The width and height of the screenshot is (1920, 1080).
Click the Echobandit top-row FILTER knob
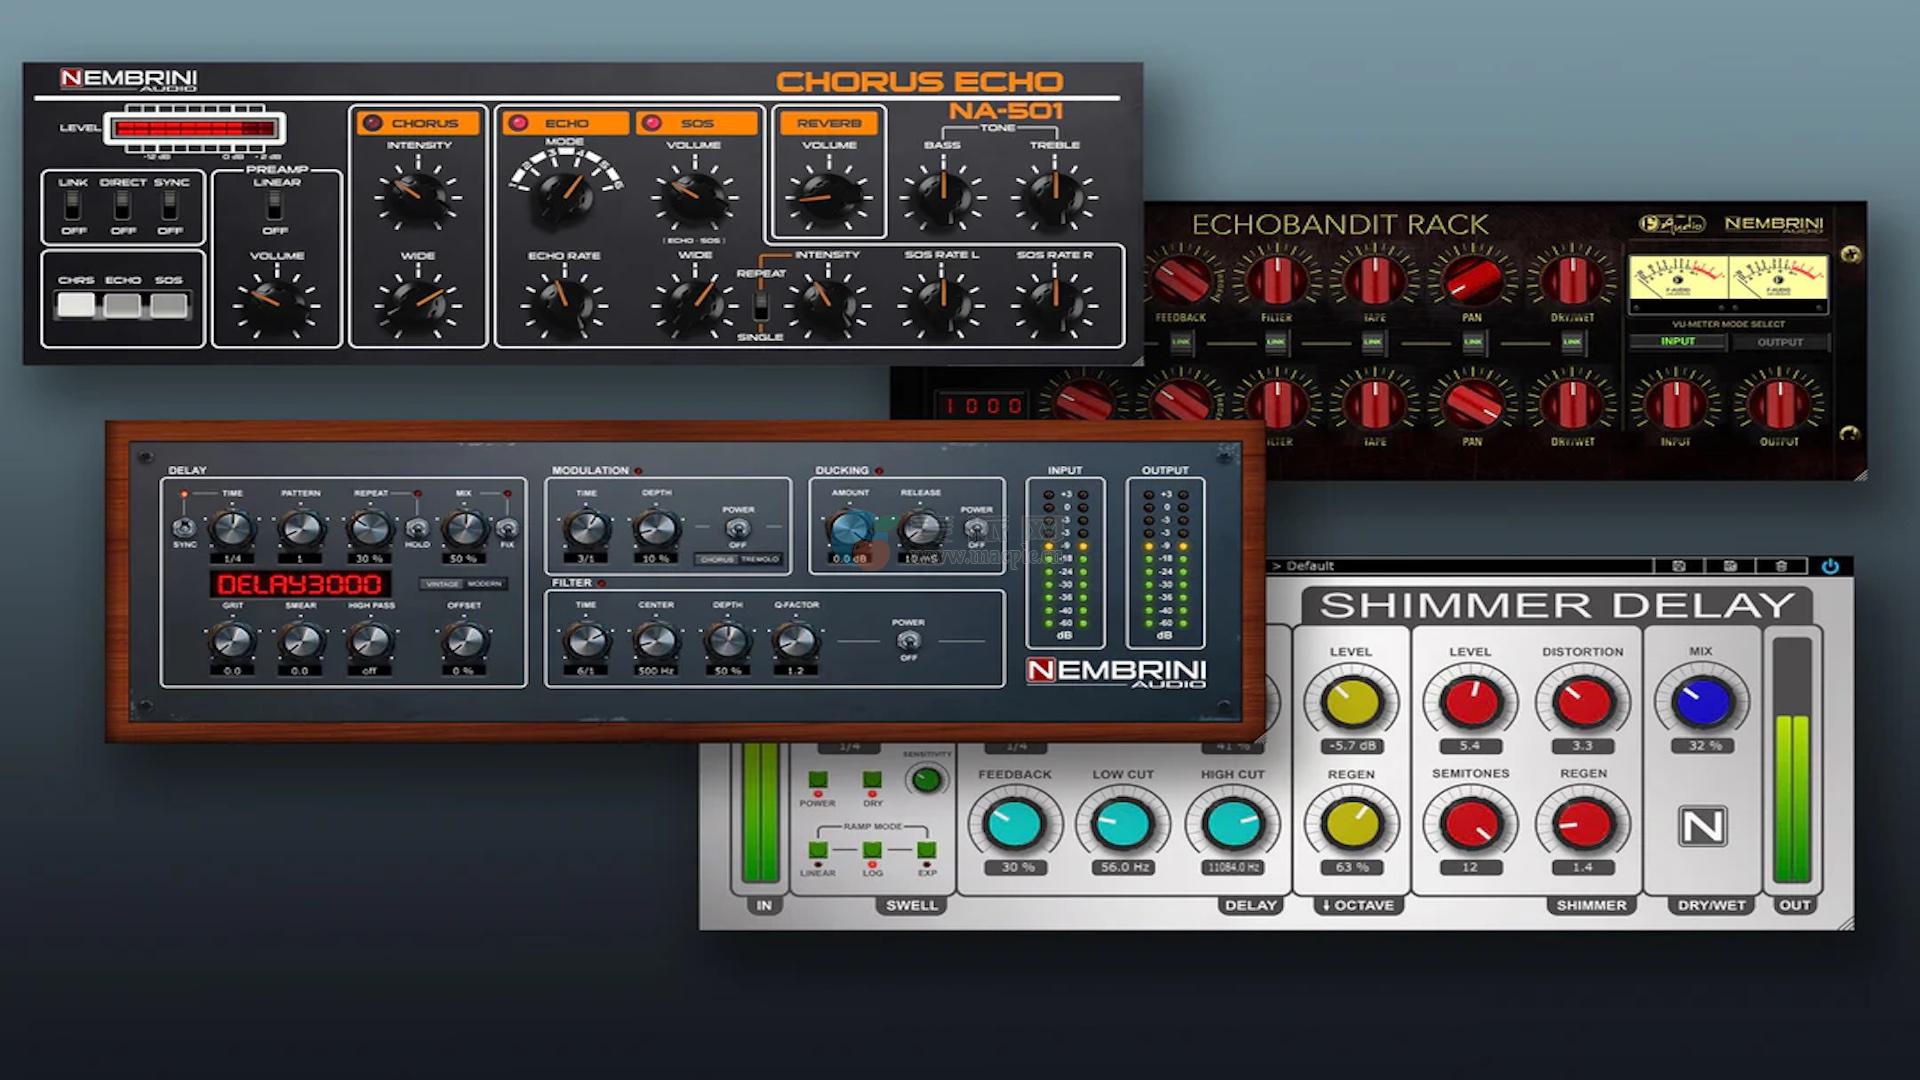pos(1277,279)
